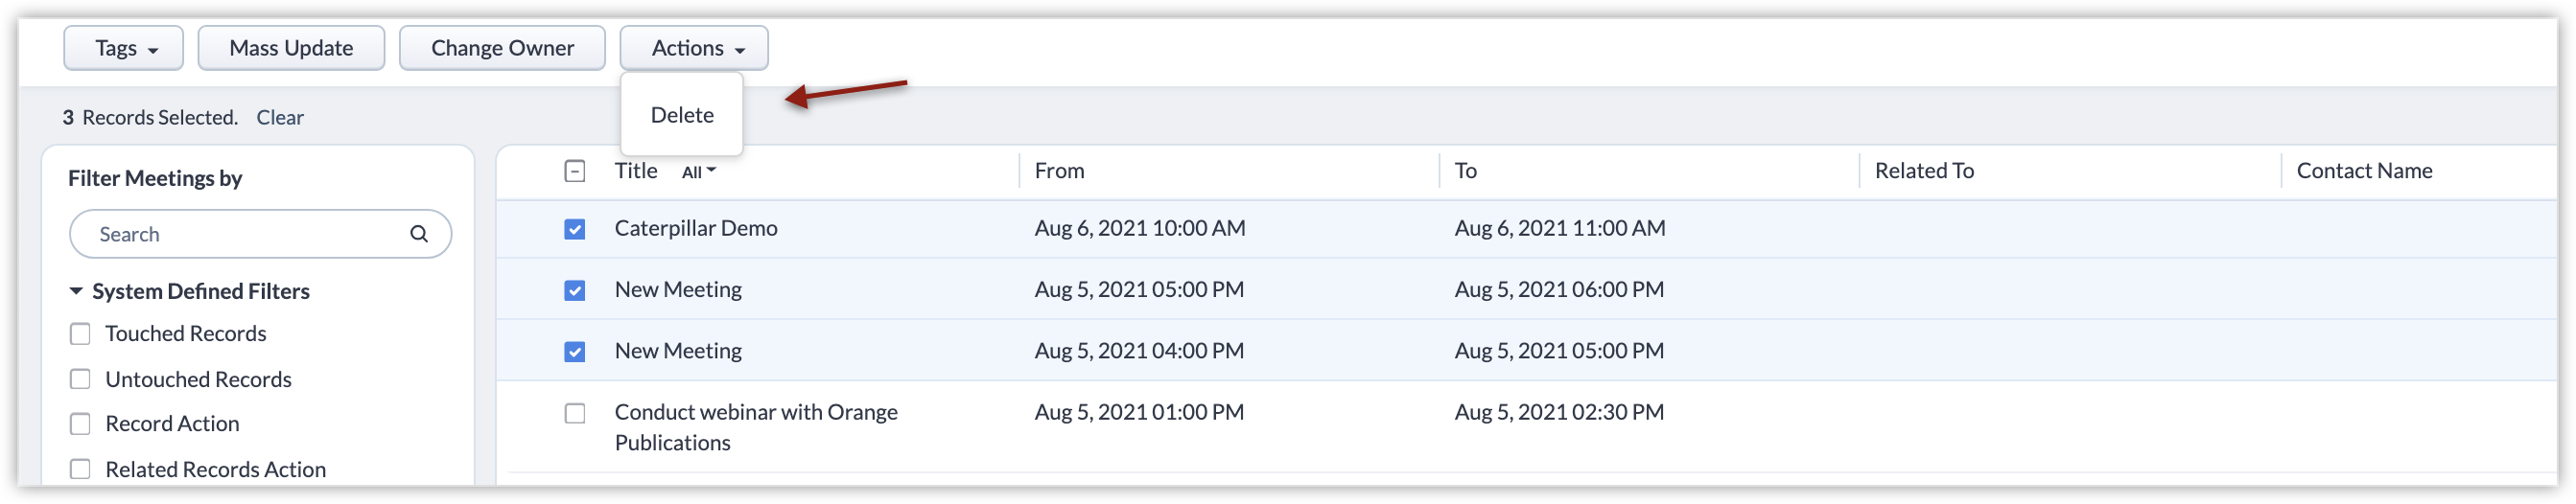
Task: Click the Mass Update button
Action: pyautogui.click(x=291, y=48)
